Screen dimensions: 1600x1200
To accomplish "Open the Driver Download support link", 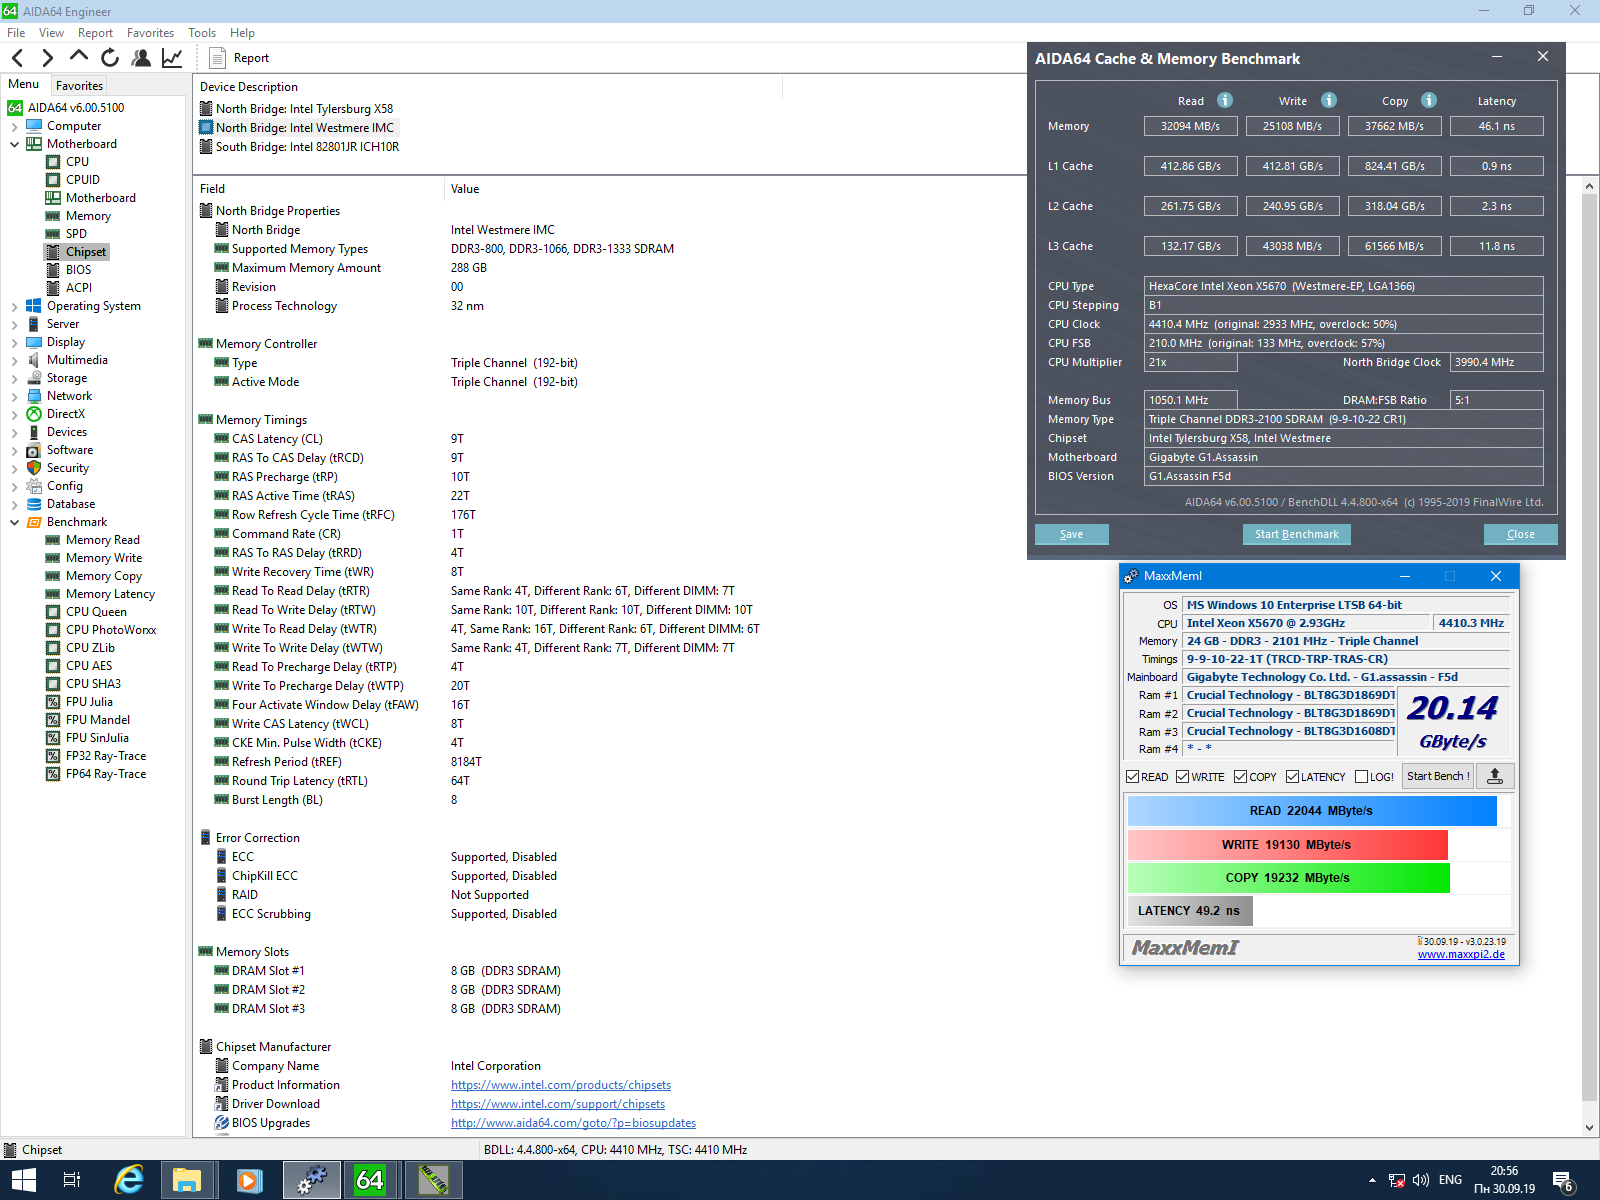I will click(x=558, y=1104).
